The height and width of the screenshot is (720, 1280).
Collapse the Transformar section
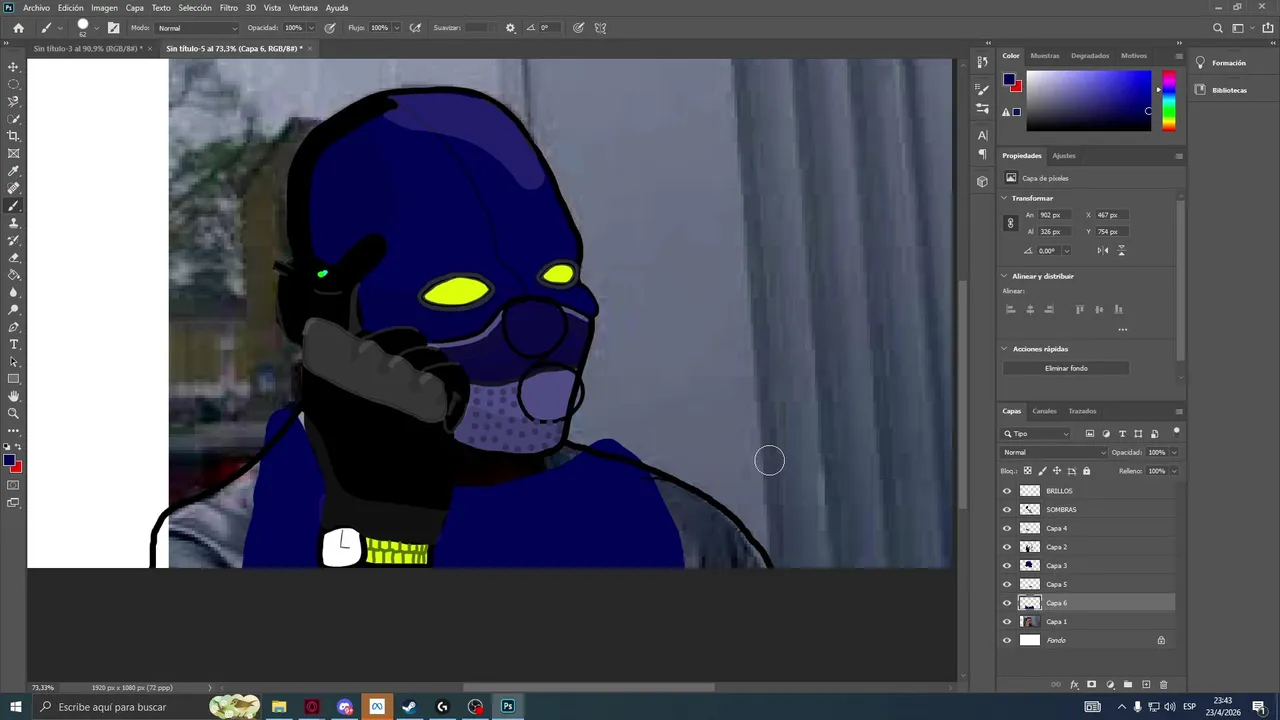[1004, 198]
